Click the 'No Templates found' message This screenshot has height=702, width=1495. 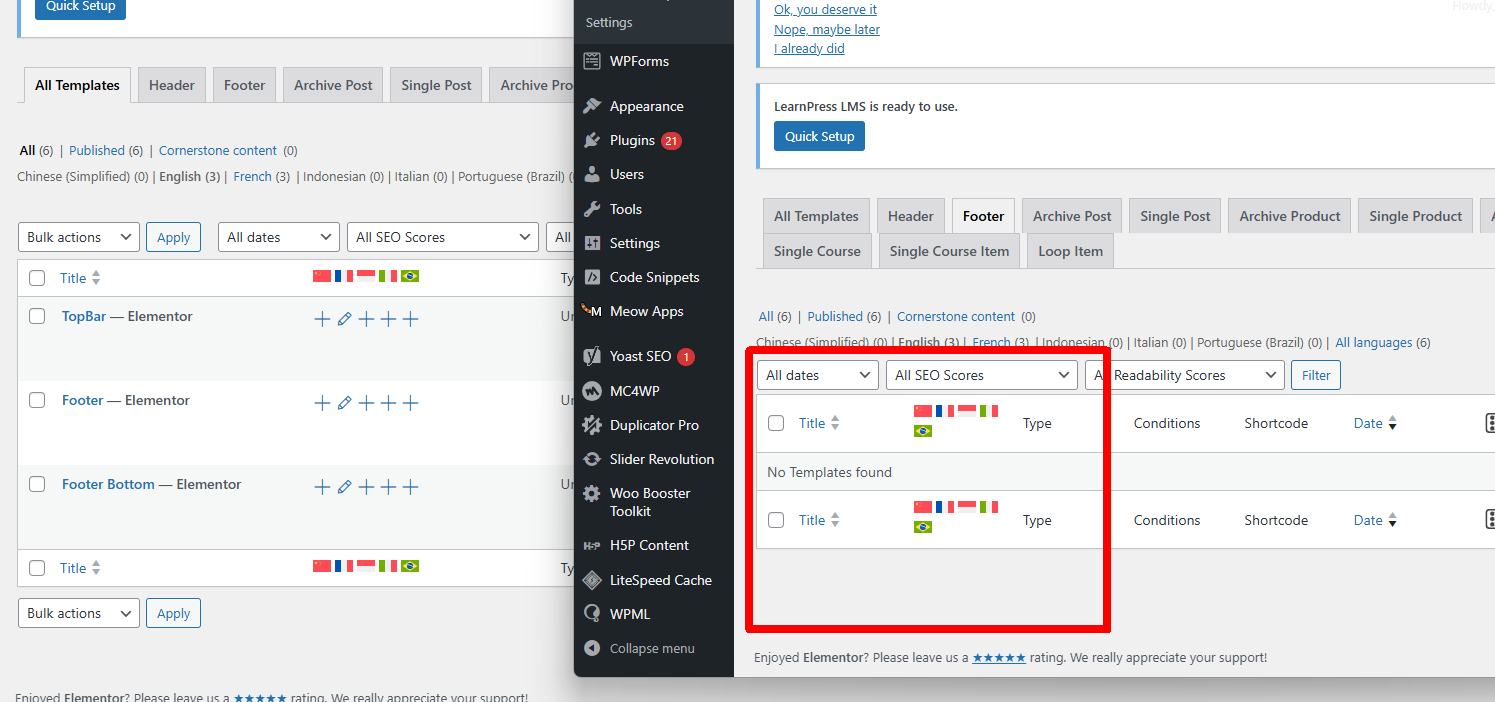tap(829, 472)
